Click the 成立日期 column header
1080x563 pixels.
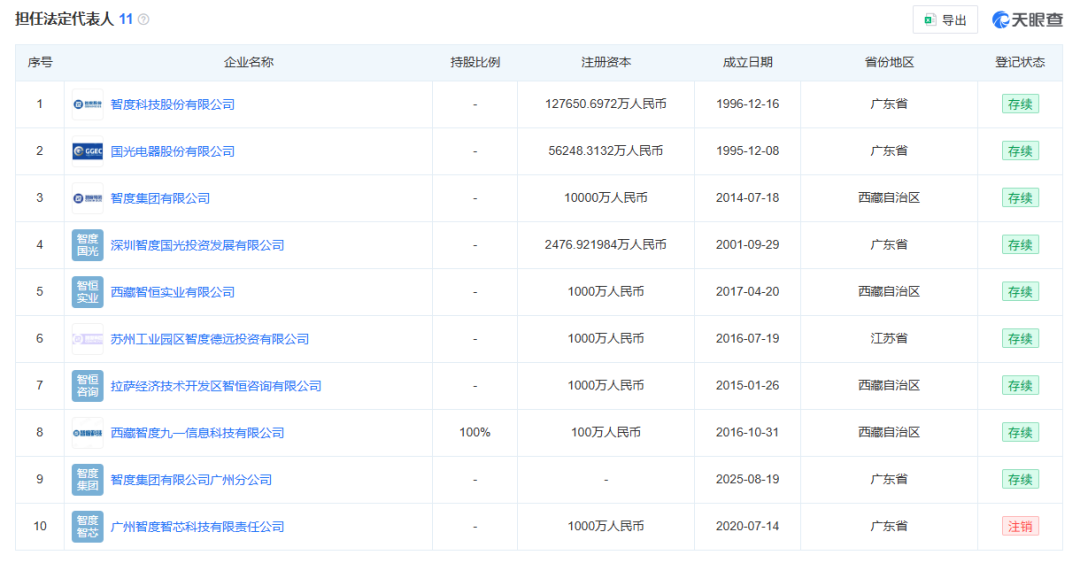click(747, 62)
